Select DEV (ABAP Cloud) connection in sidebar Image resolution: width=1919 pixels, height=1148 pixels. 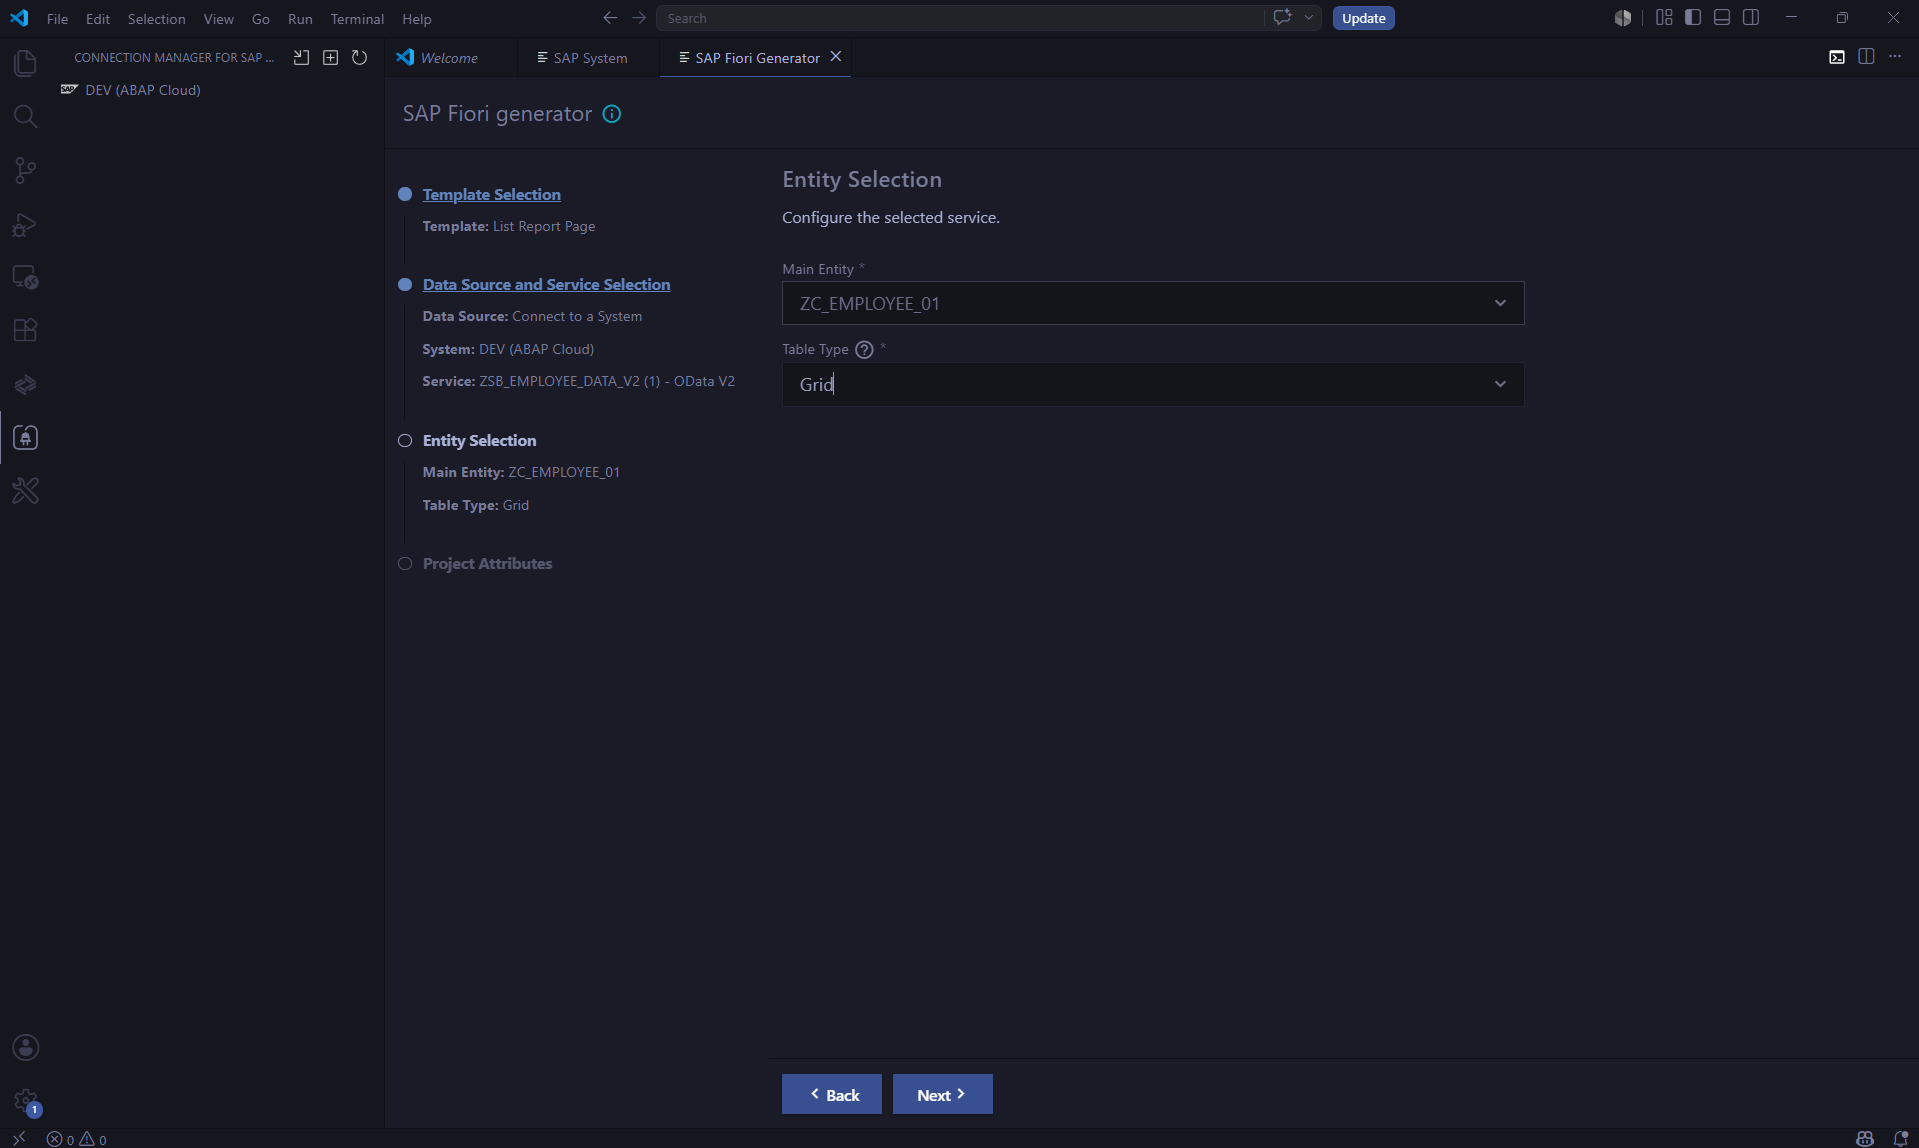143,90
